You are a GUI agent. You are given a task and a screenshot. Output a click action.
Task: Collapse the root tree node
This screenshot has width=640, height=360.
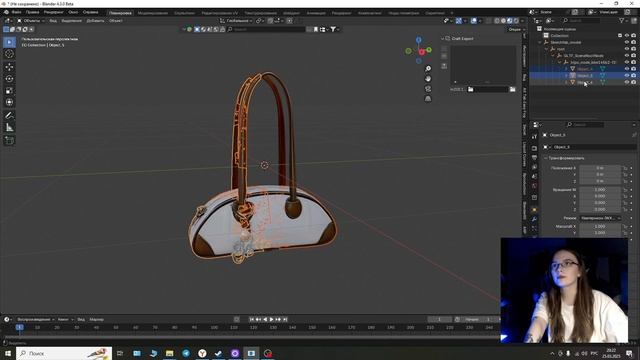tap(547, 49)
